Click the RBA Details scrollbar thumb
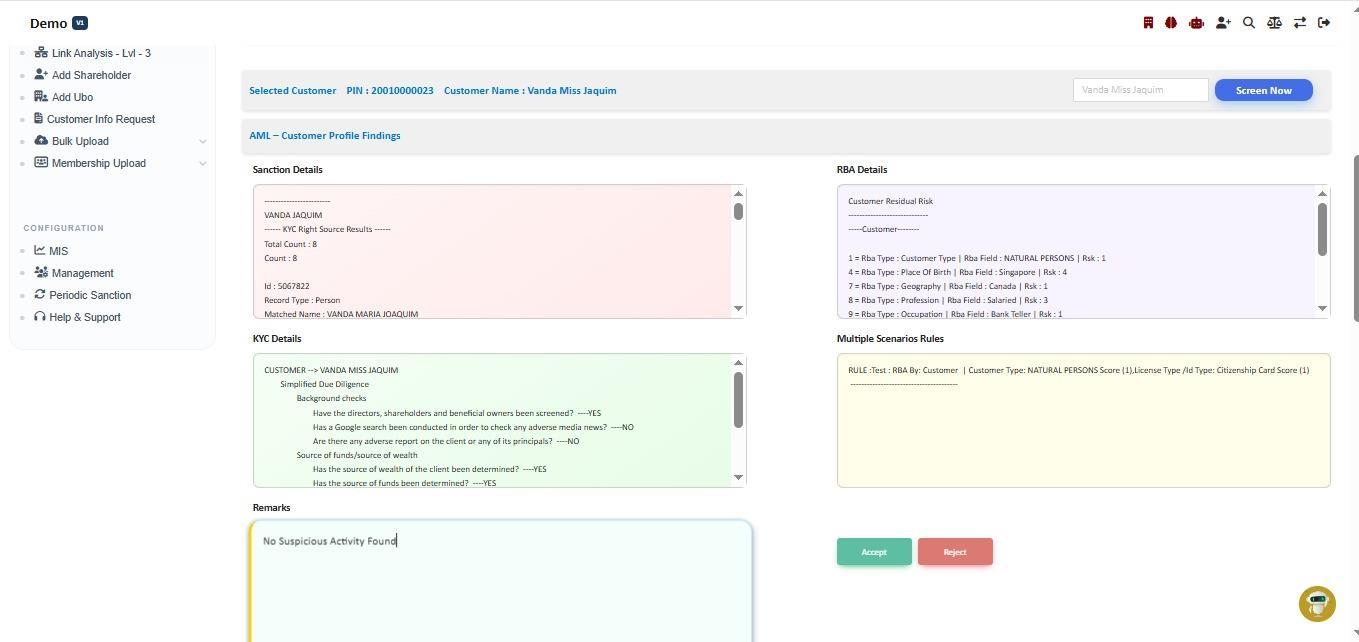This screenshot has width=1359, height=642. coord(1323,229)
